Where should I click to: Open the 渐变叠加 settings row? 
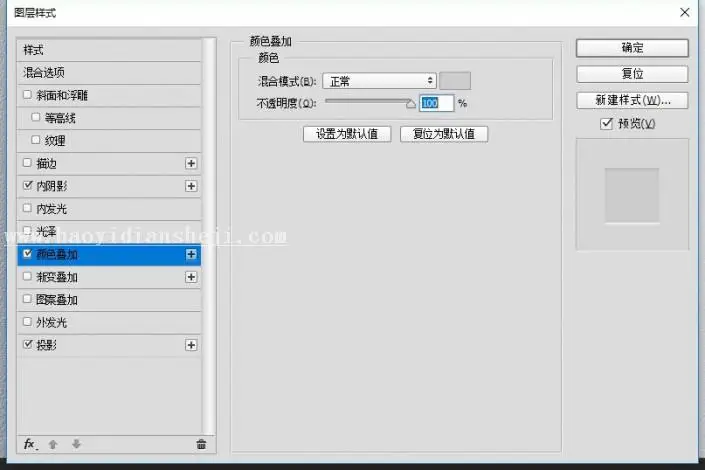(x=109, y=277)
